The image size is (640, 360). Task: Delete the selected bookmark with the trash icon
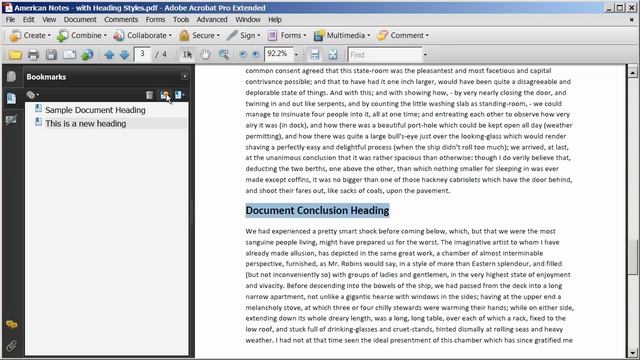[149, 95]
